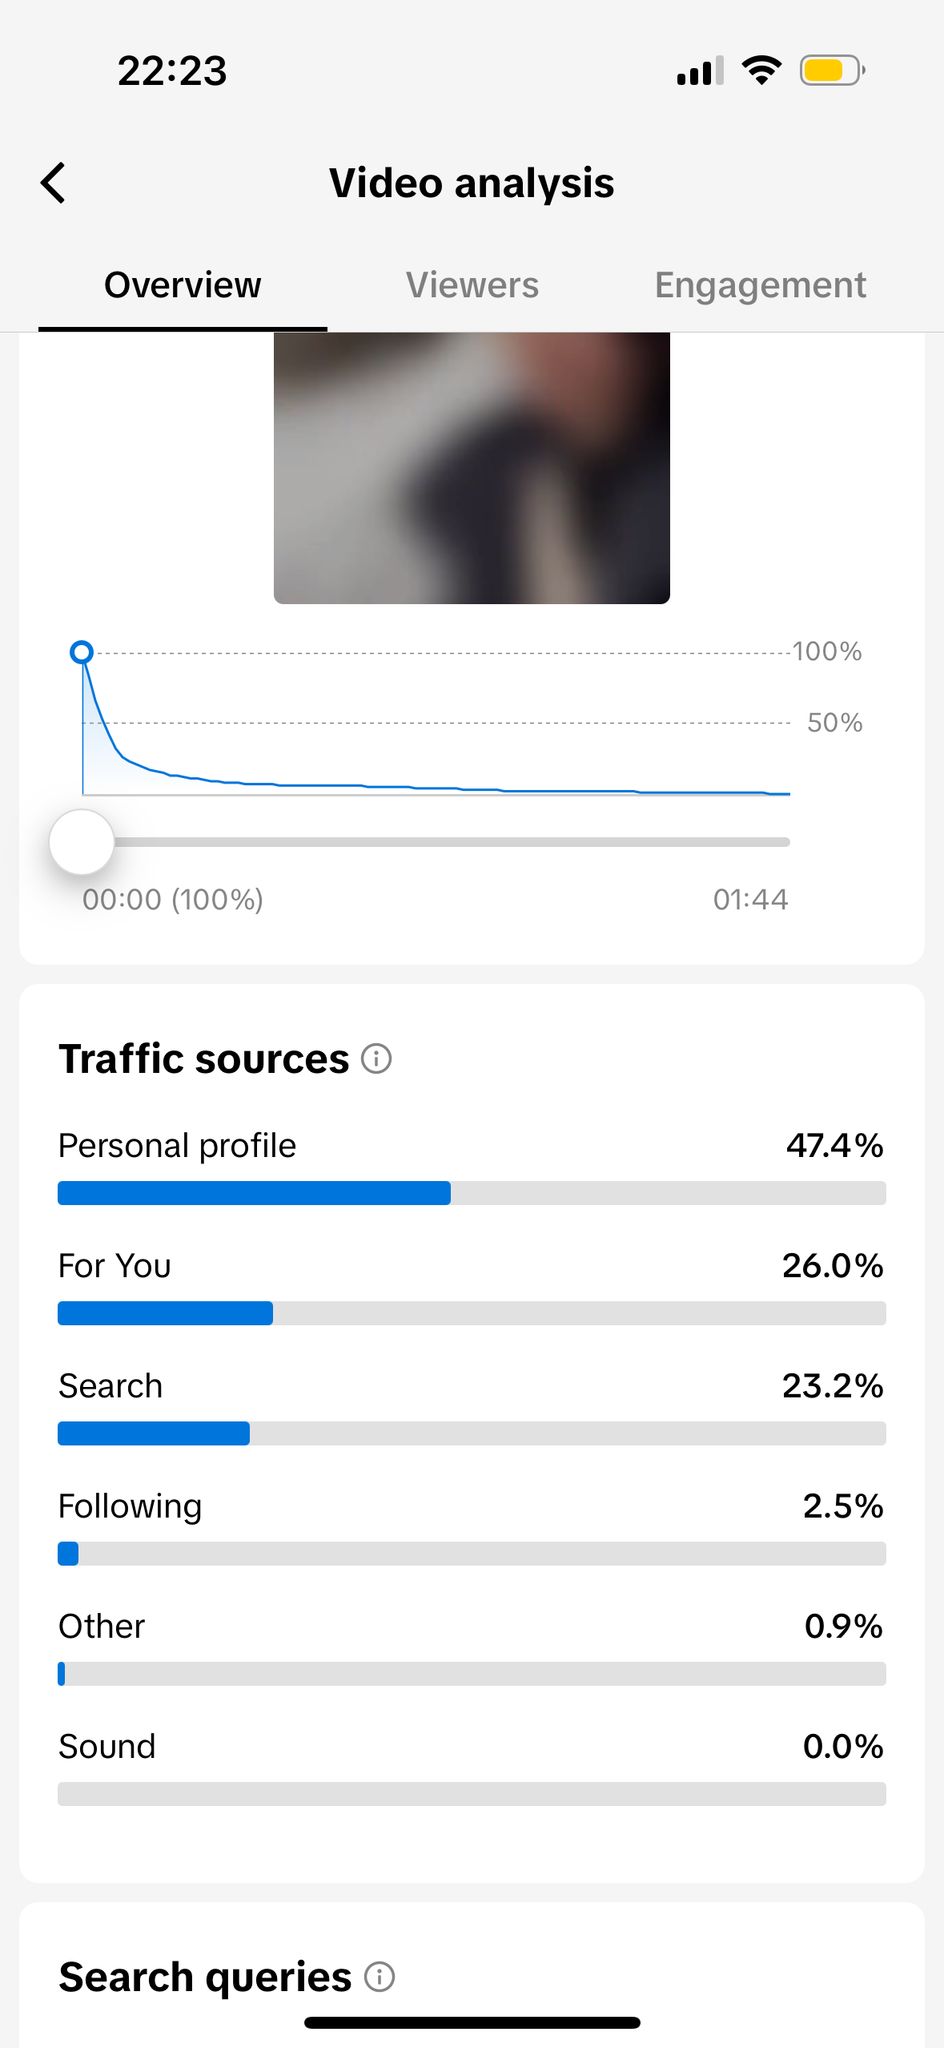Tap the Search traffic source label
Screen dimensions: 944x2048
click(111, 1386)
